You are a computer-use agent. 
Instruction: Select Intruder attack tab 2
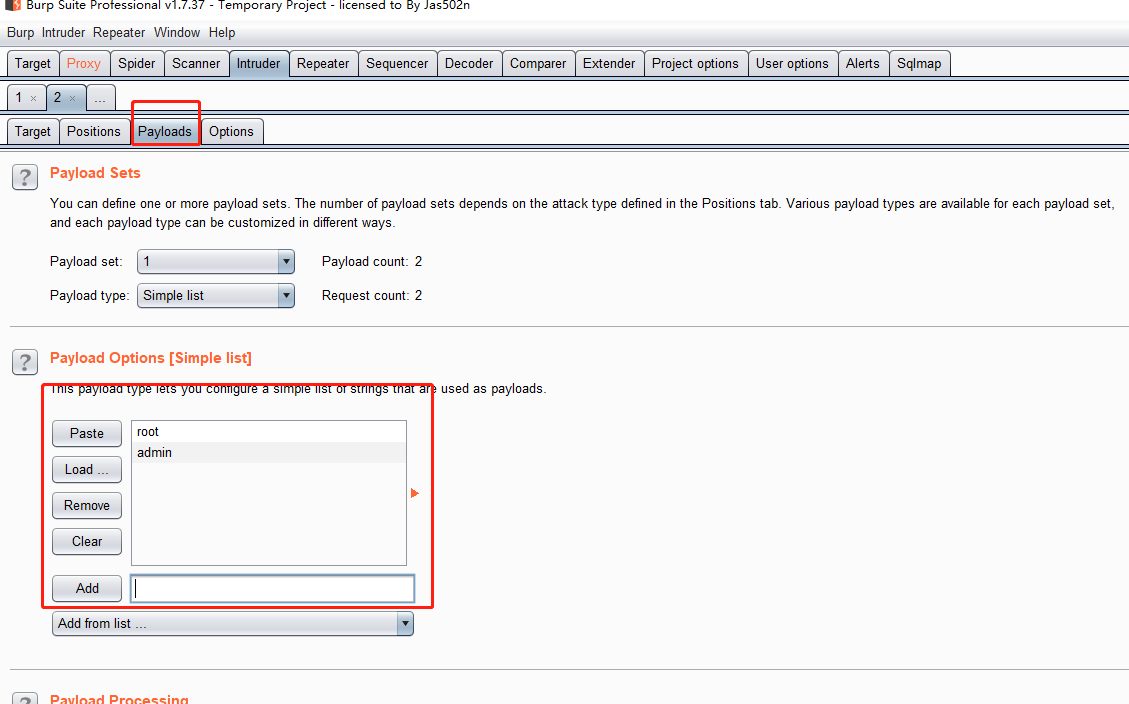58,97
